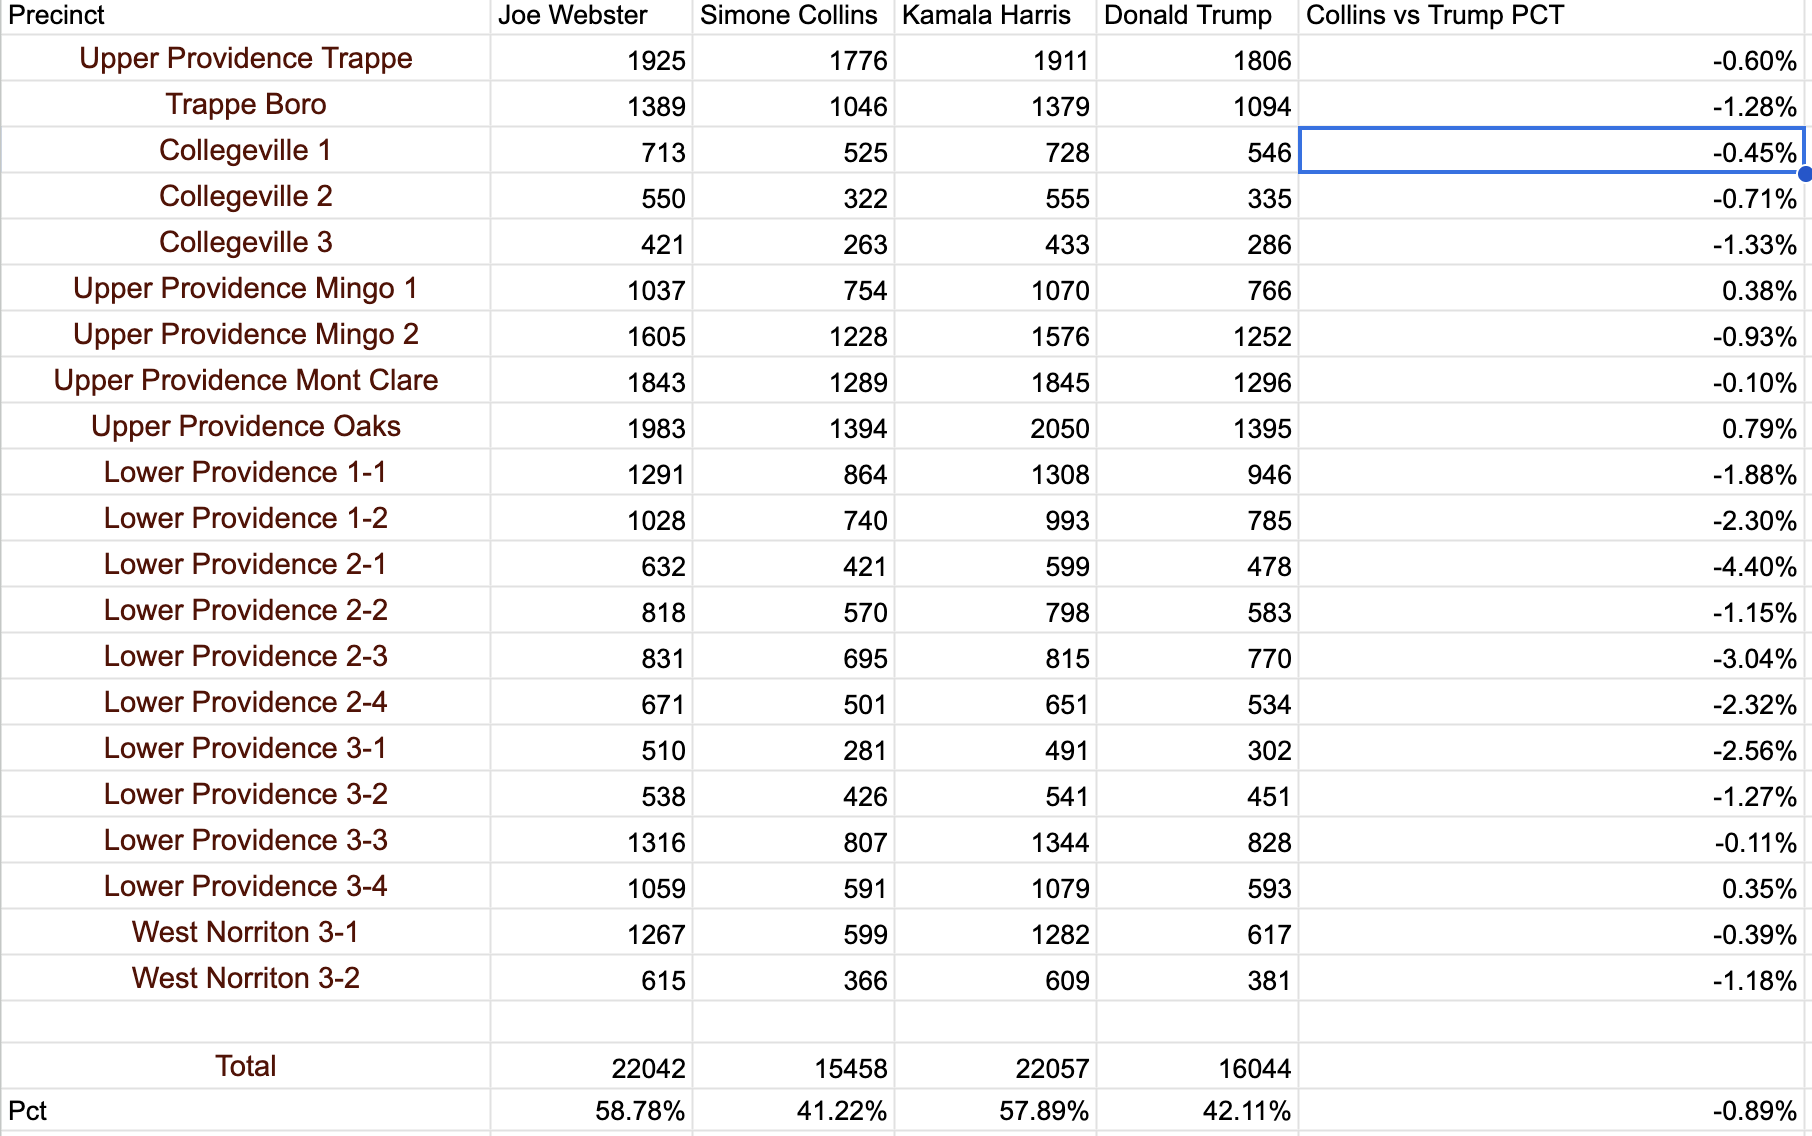
Task: Open the Collegeville 1 precinct link
Action: point(246,150)
